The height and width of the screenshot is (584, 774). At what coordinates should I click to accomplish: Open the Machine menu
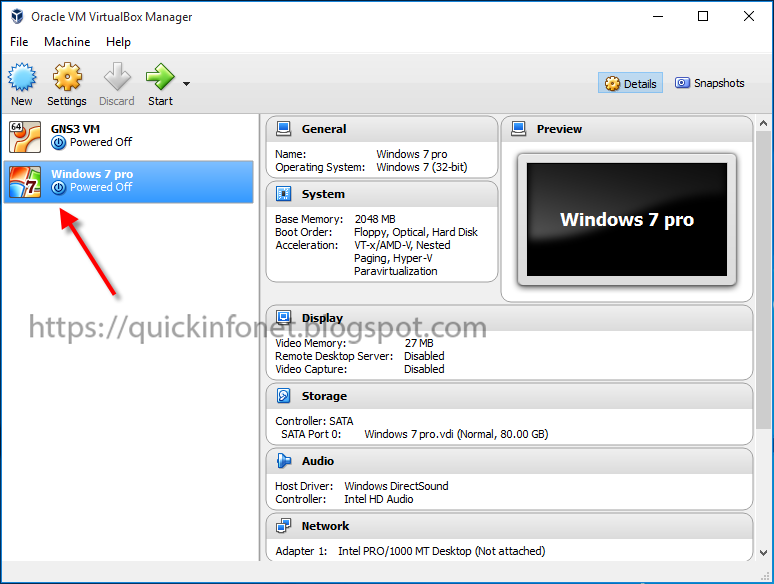[x=67, y=42]
